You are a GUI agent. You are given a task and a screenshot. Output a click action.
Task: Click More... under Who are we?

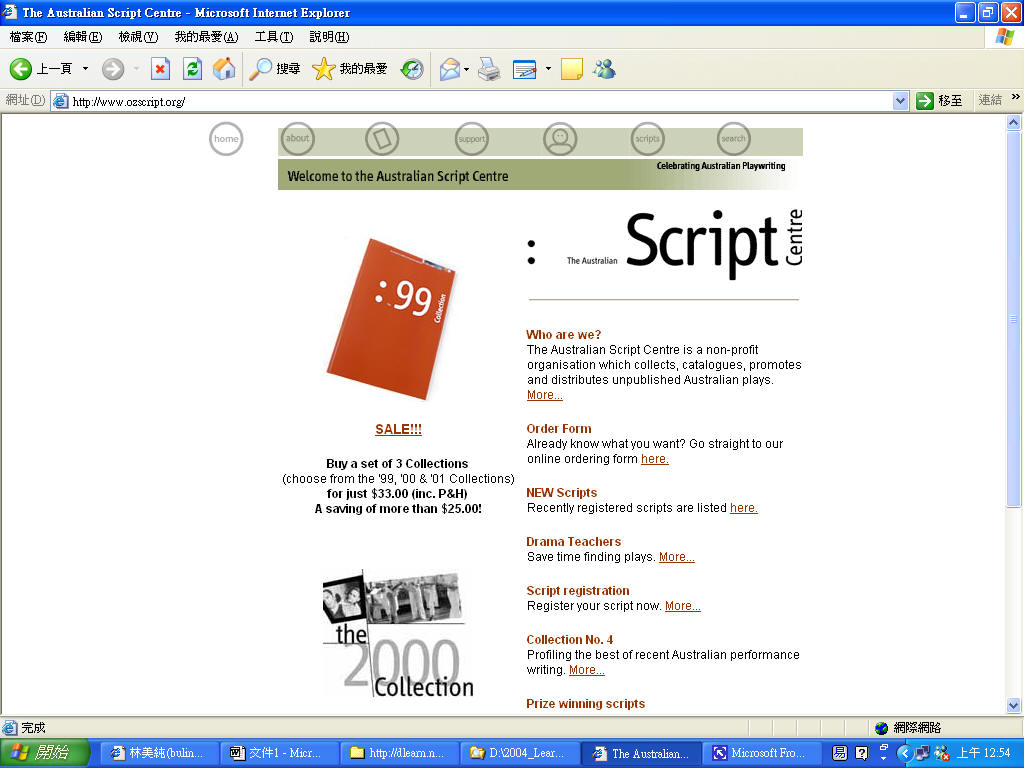(x=545, y=395)
